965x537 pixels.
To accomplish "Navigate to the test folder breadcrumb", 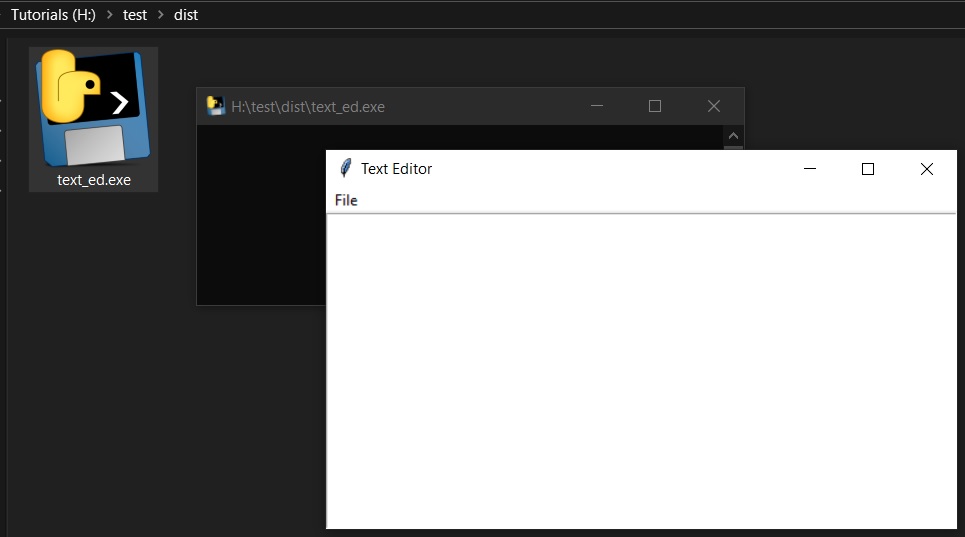I will click(135, 15).
